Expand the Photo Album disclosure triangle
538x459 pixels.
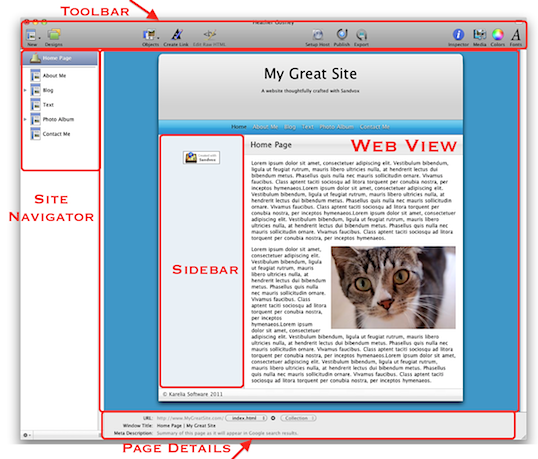(x=25, y=119)
